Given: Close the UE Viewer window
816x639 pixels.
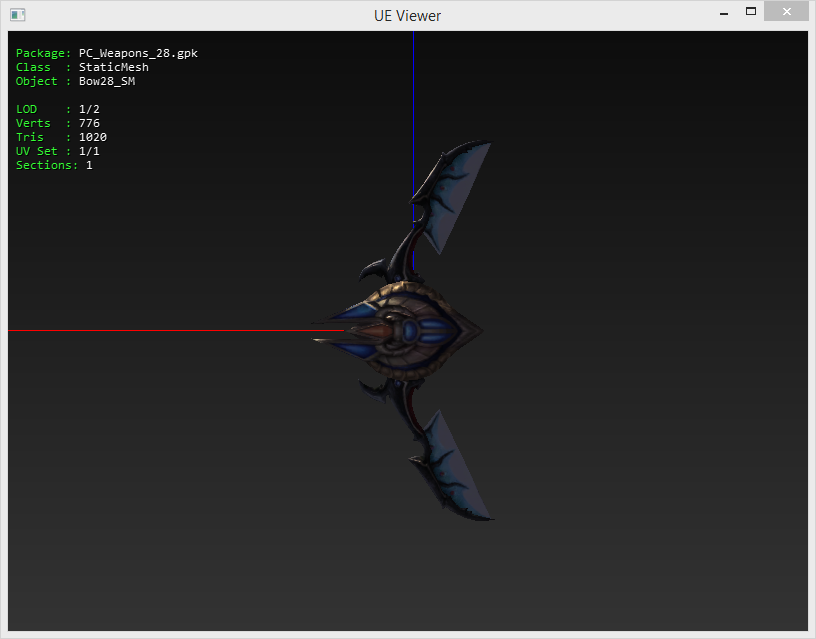Looking at the screenshot, I should point(785,12).
